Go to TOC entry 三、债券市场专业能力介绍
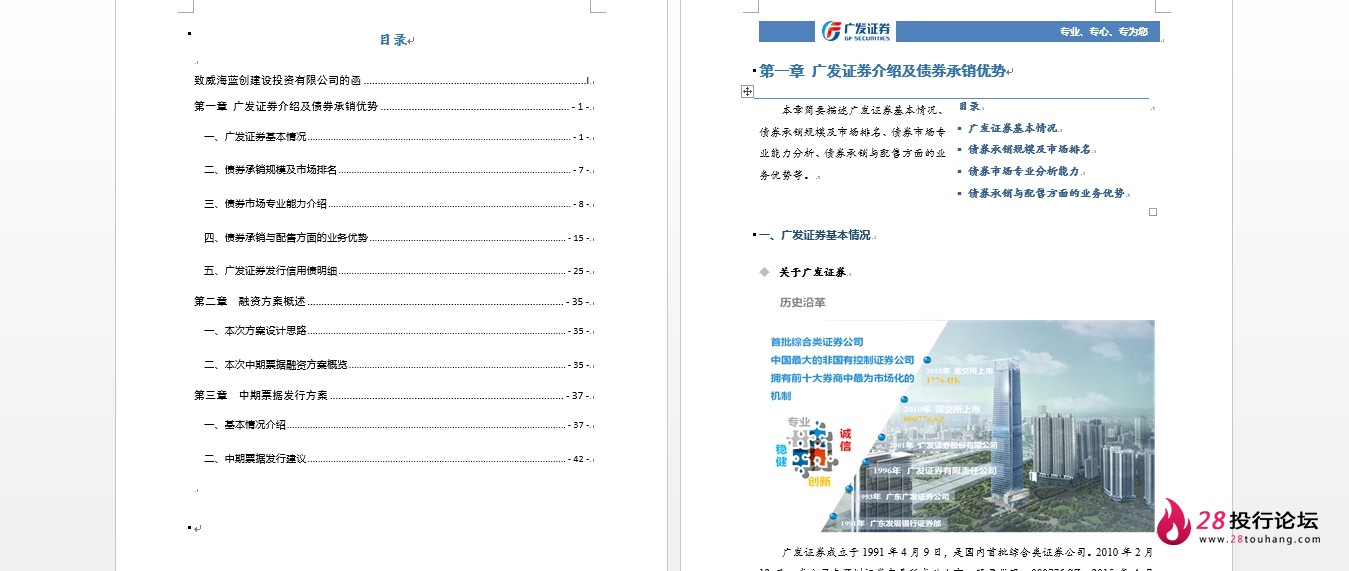The image size is (1349, 571). (x=399, y=204)
